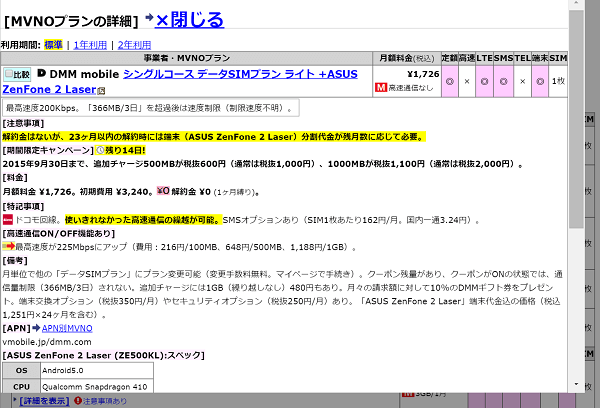
Task: Click the SIM column header
Action: tap(558, 58)
